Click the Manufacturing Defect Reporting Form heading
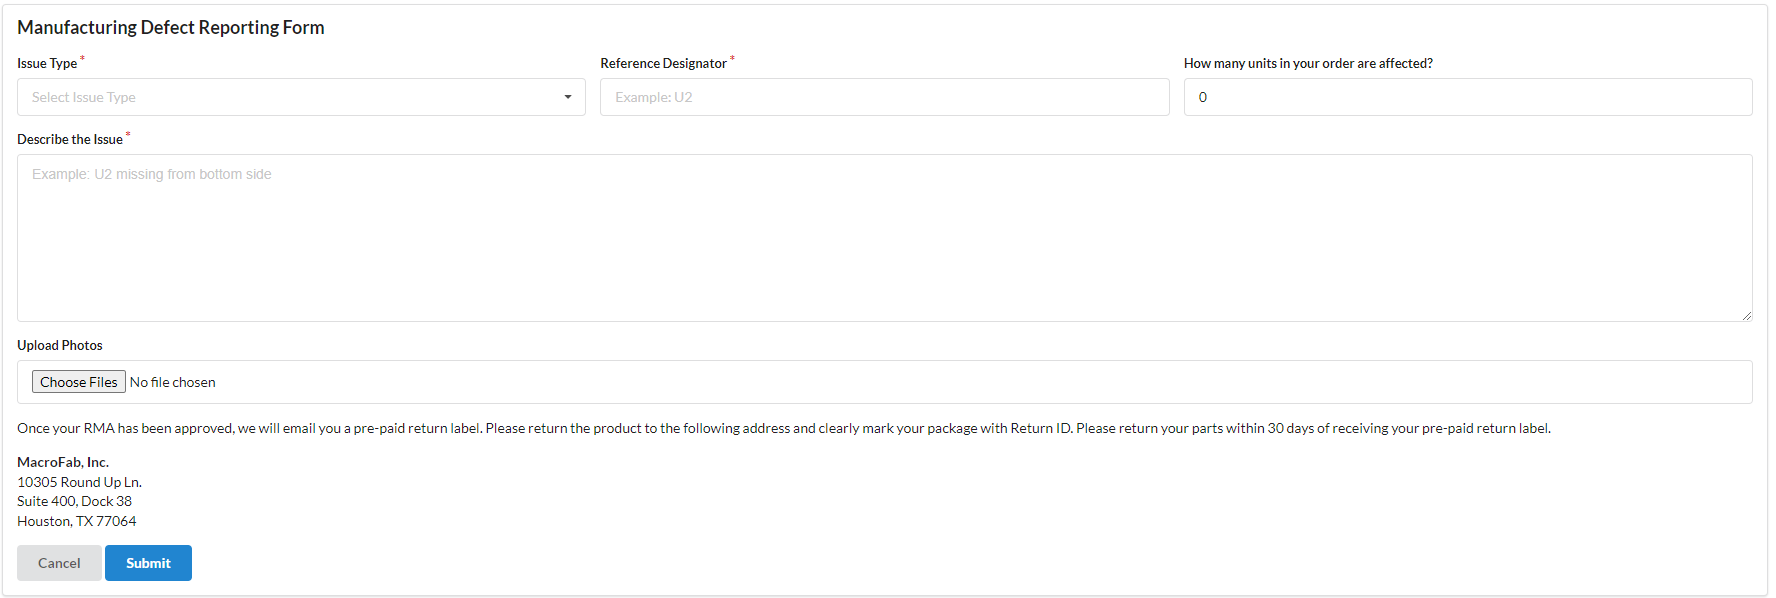Screen dimensions: 1776x598 pyautogui.click(x=171, y=27)
